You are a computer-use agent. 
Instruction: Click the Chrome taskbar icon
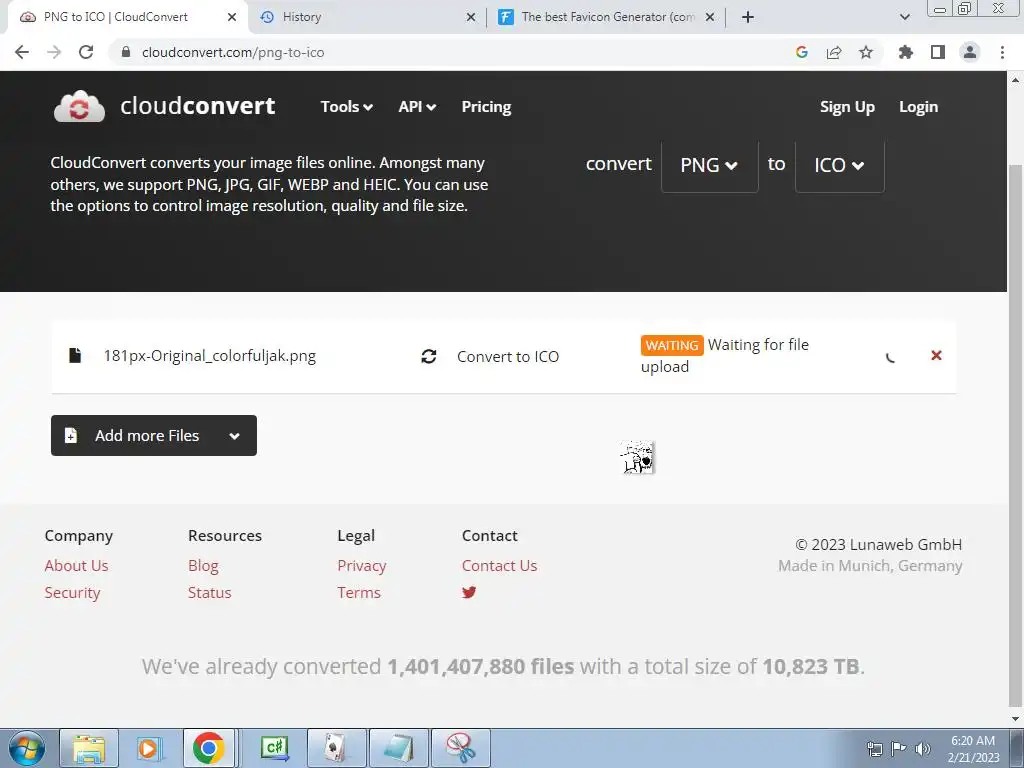coord(208,748)
